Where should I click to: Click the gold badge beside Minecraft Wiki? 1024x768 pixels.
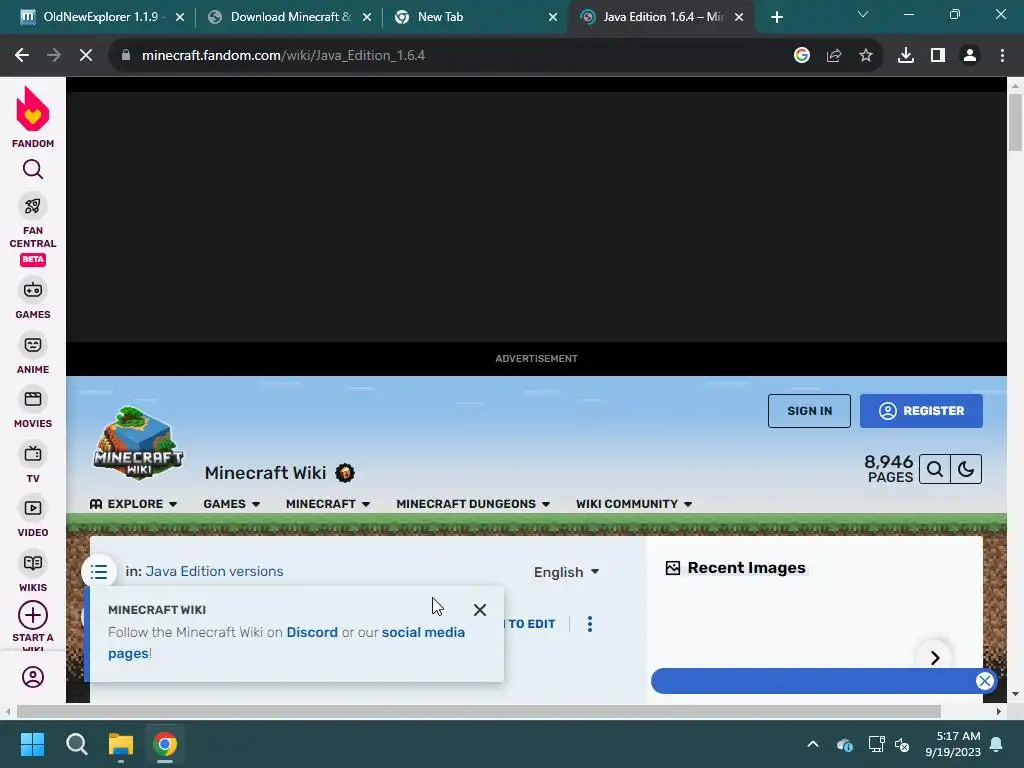tap(345, 473)
